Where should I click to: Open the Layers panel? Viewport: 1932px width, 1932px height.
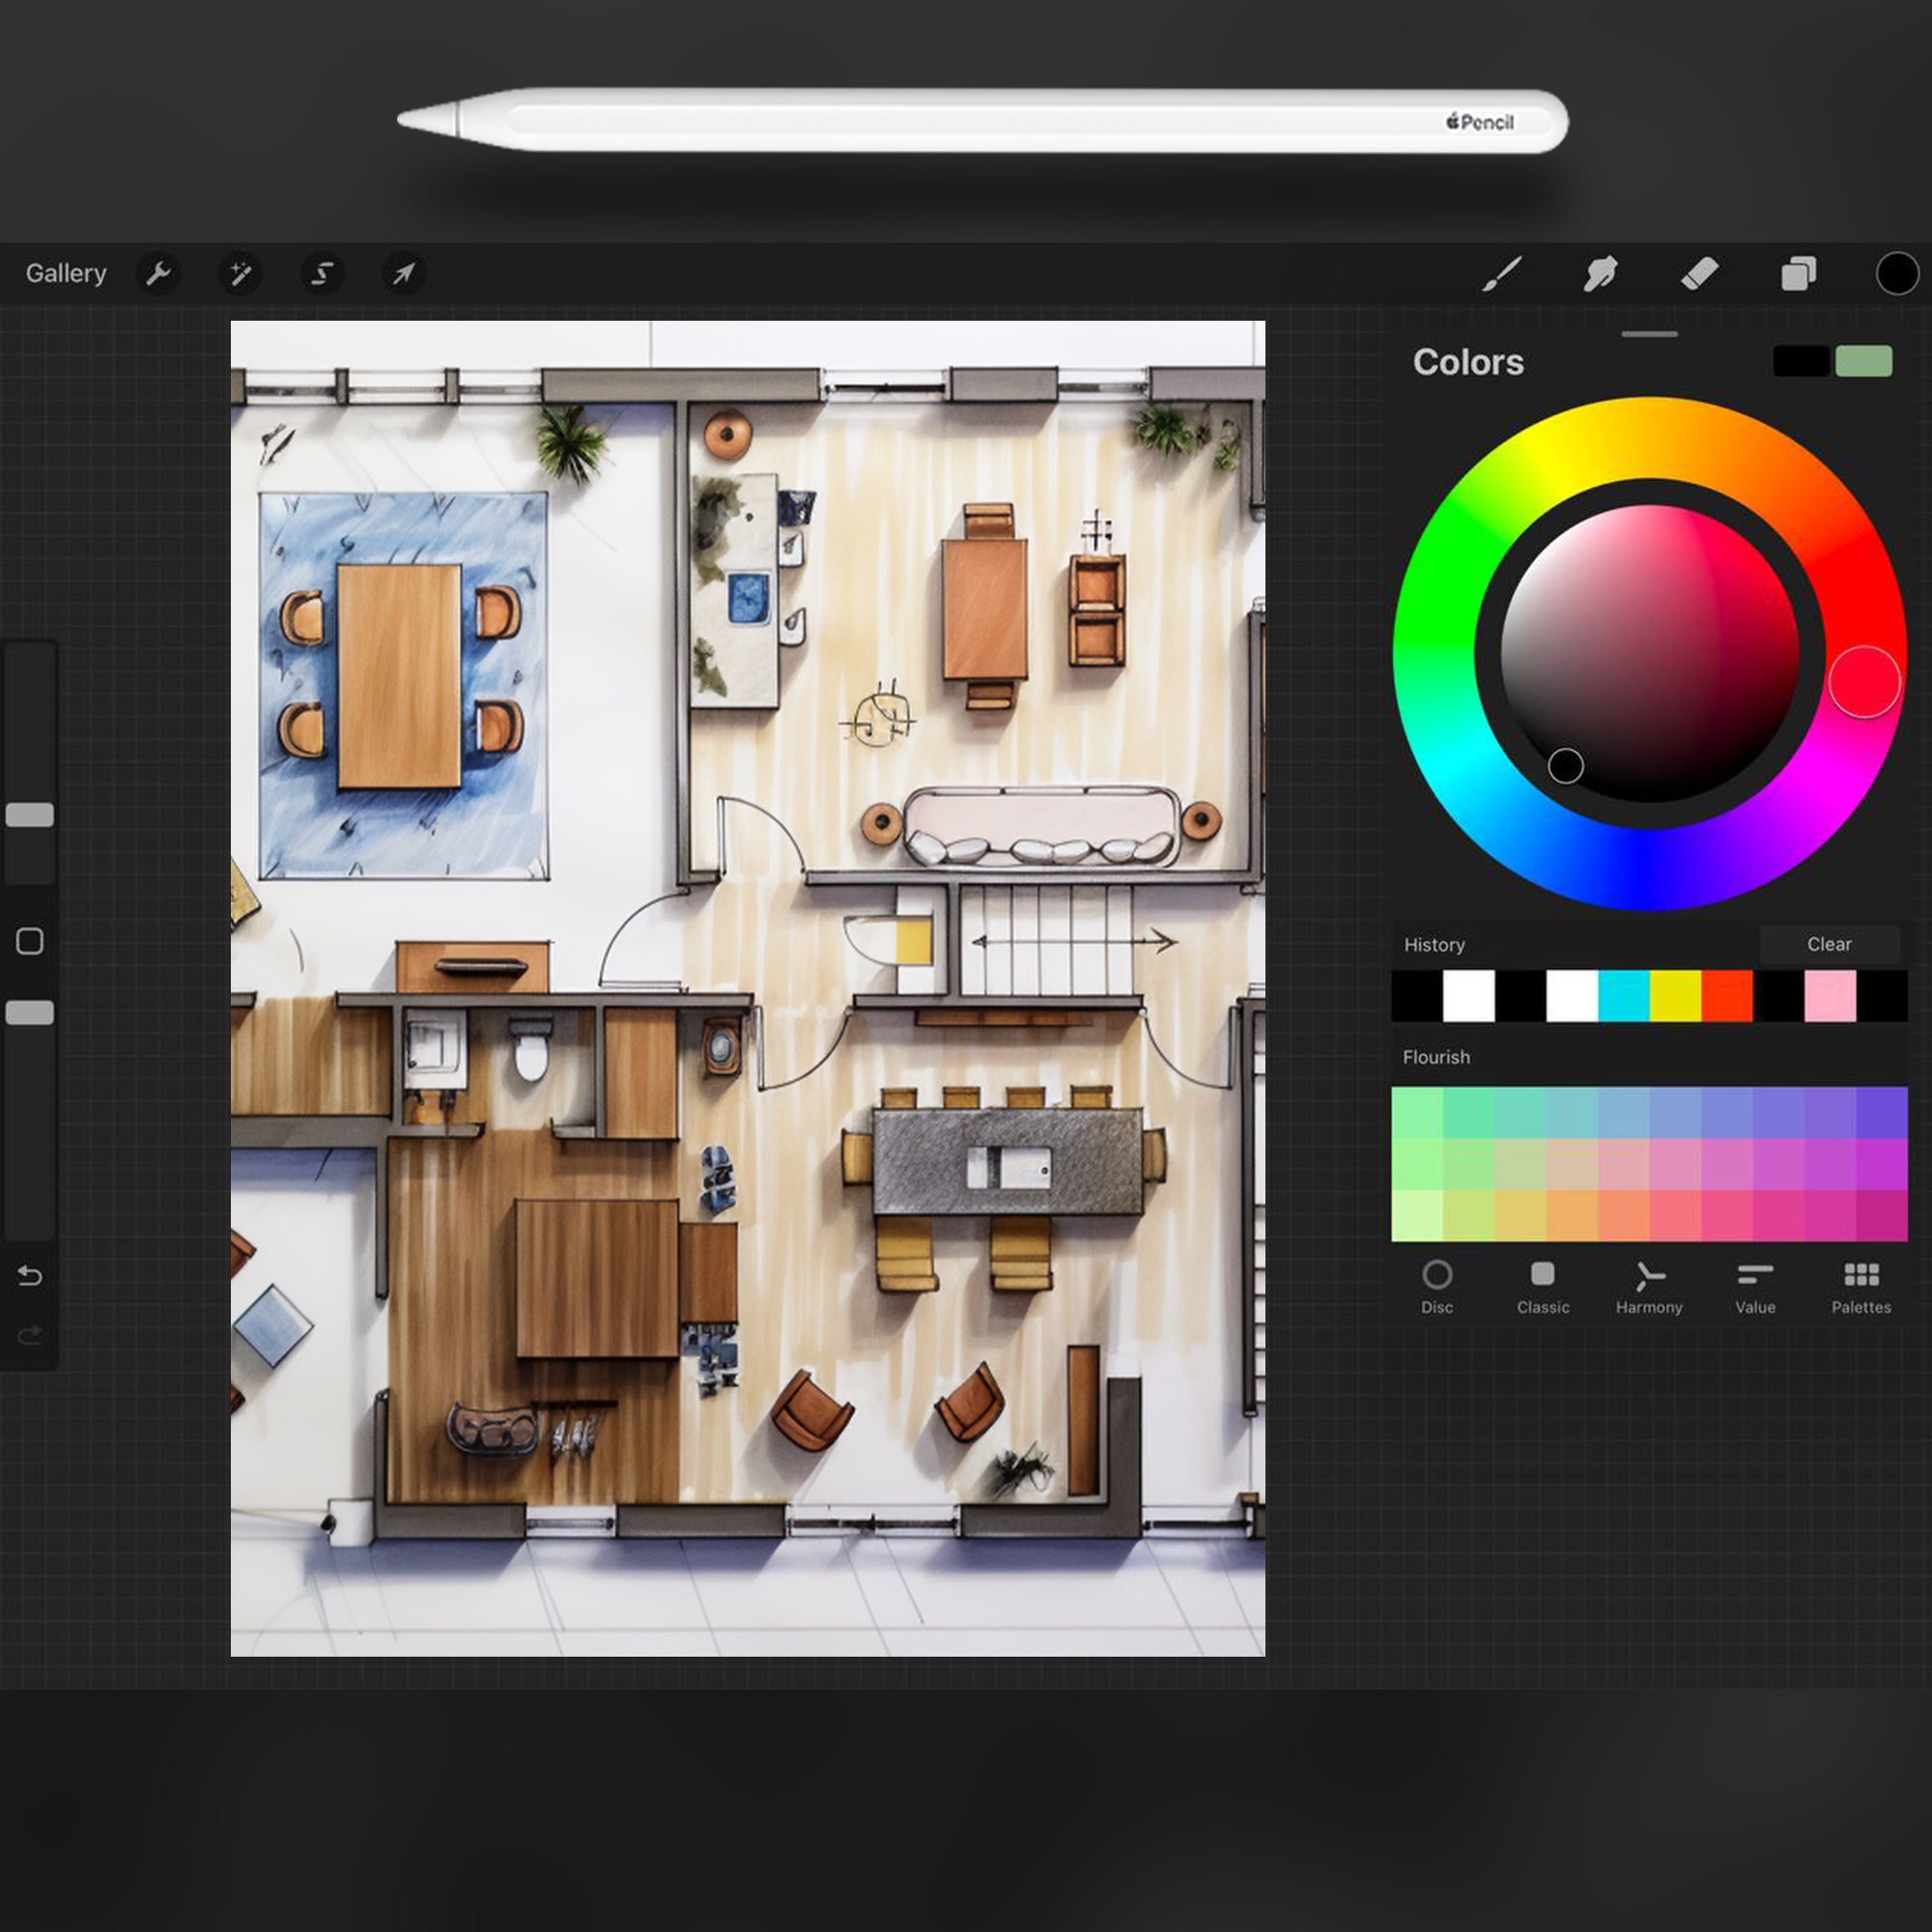point(1798,273)
